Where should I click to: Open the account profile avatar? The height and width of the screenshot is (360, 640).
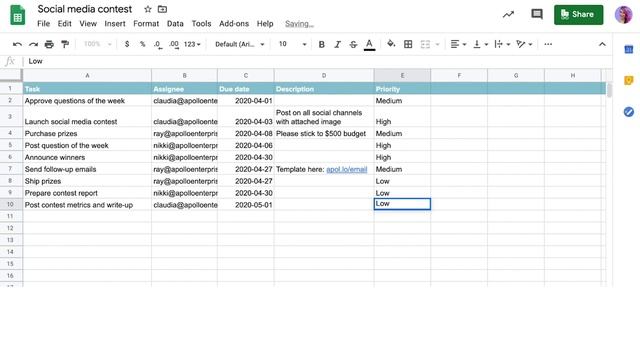tap(623, 15)
